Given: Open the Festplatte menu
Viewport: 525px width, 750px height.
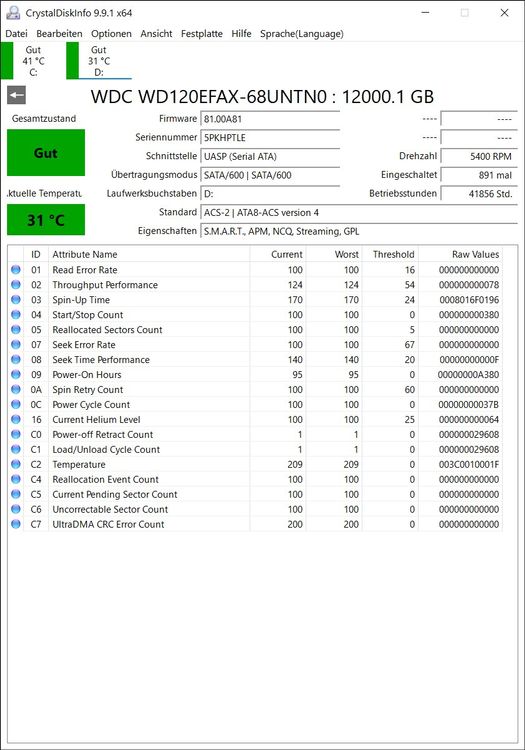Looking at the screenshot, I should (x=202, y=34).
